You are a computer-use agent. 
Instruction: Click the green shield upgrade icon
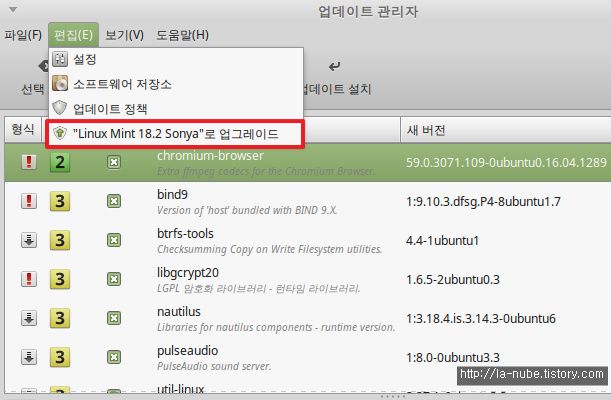click(60, 133)
